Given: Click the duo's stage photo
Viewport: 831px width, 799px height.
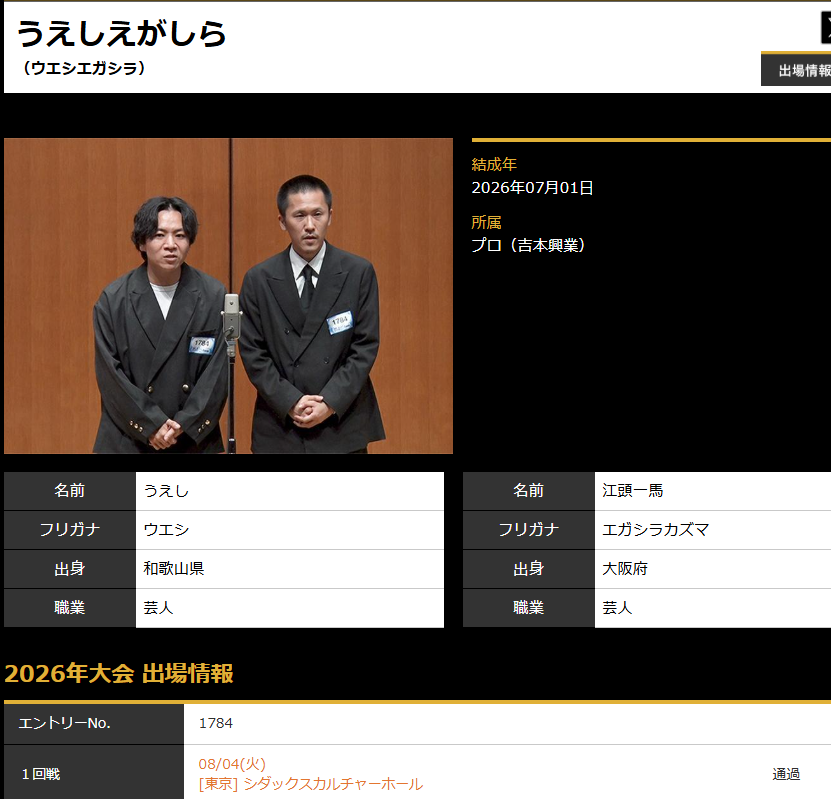Looking at the screenshot, I should pyautogui.click(x=228, y=296).
